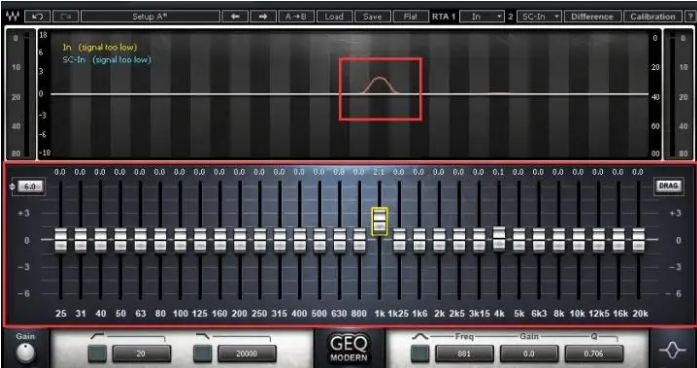Go to next preset with right arrow
Image resolution: width=697 pixels, height=368 pixels.
[263, 17]
